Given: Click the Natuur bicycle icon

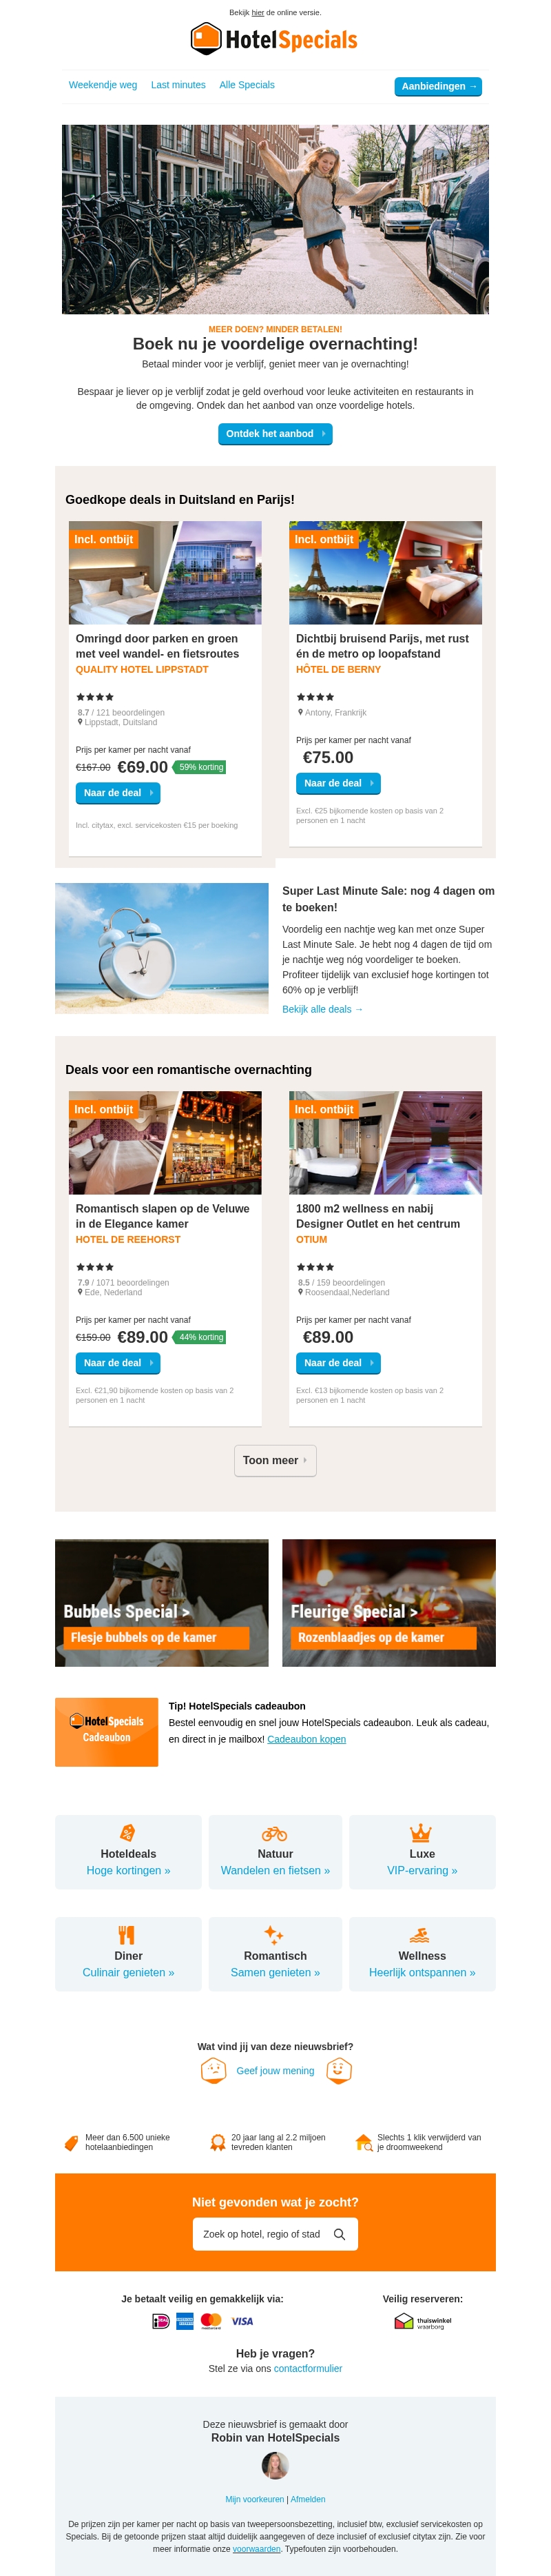Looking at the screenshot, I should point(275,1834).
